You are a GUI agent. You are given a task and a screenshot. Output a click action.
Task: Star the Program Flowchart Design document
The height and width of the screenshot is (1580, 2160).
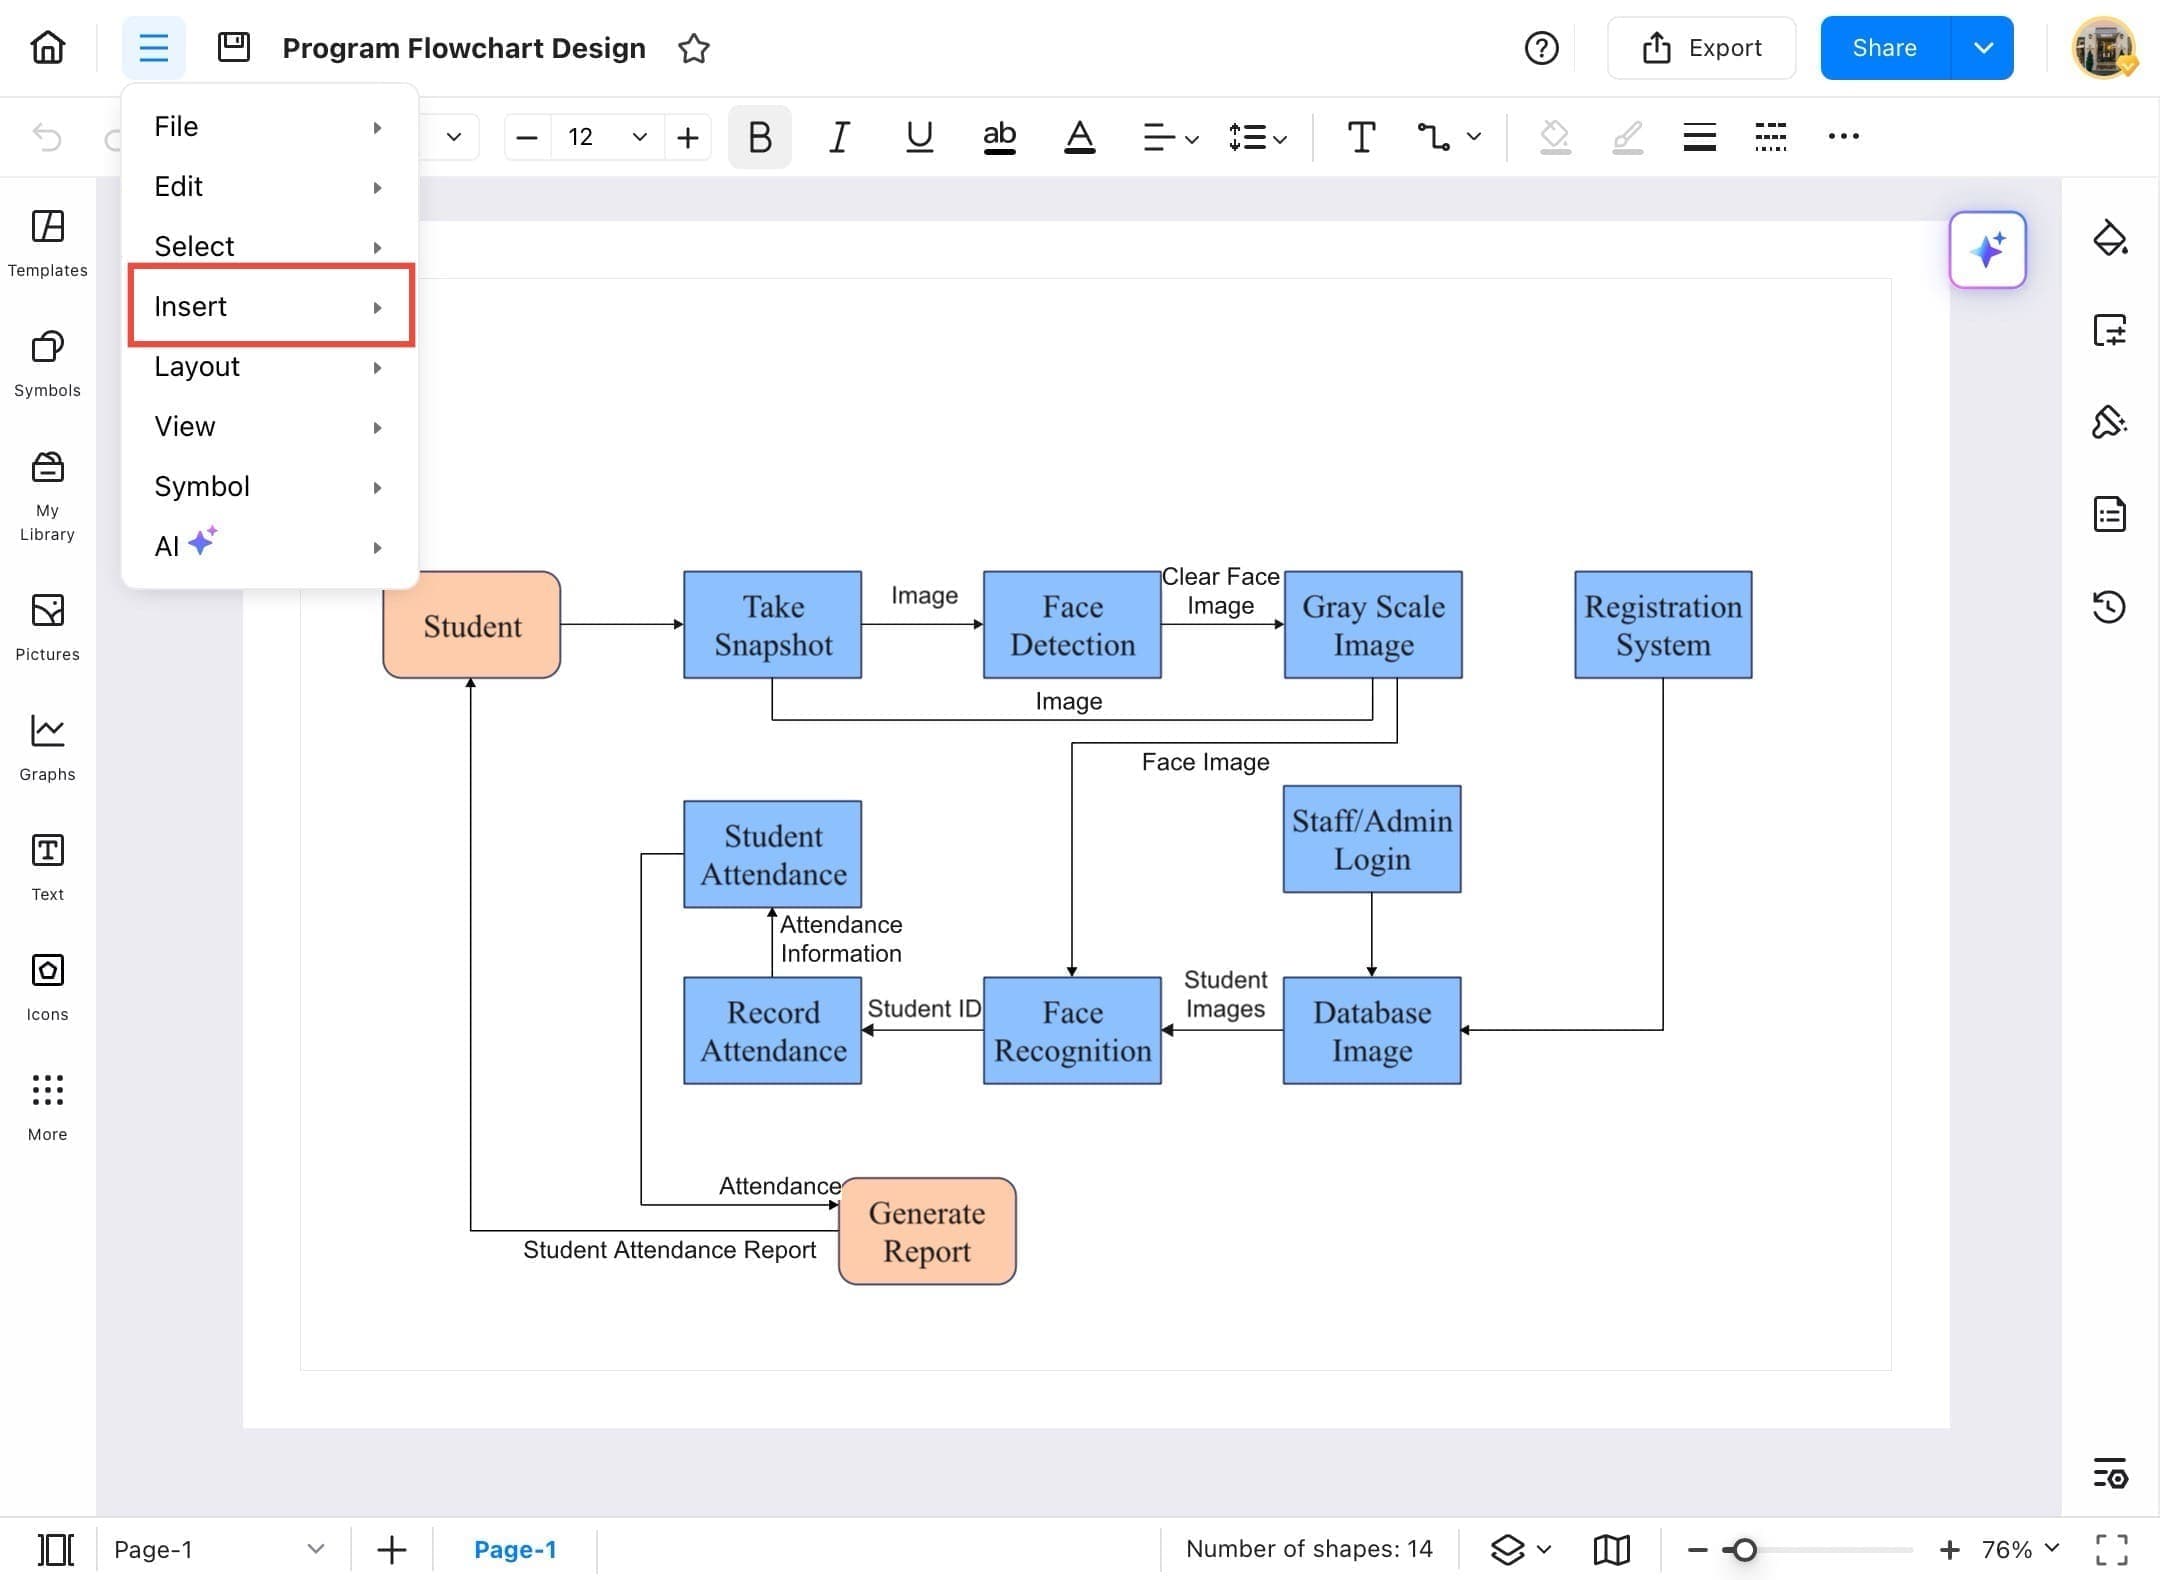(x=693, y=48)
